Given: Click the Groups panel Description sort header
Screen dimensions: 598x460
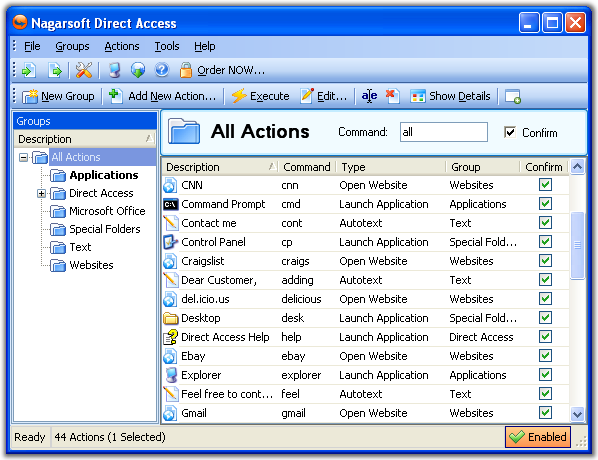Looking at the screenshot, I should coord(85,139).
